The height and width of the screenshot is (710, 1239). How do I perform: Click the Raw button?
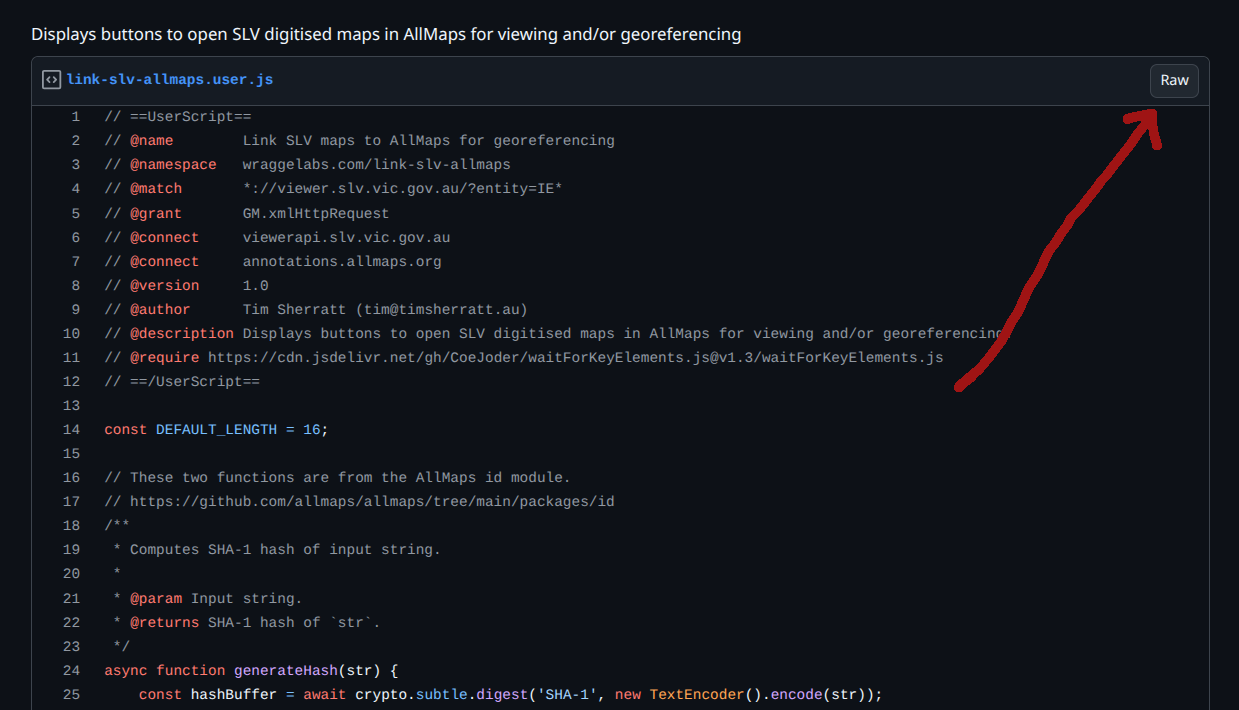tap(1174, 80)
